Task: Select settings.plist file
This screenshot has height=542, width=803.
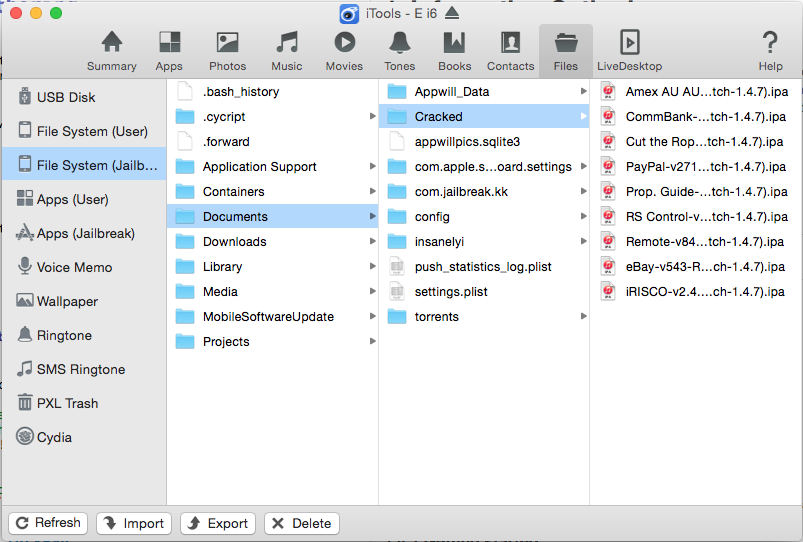Action: [x=484, y=291]
